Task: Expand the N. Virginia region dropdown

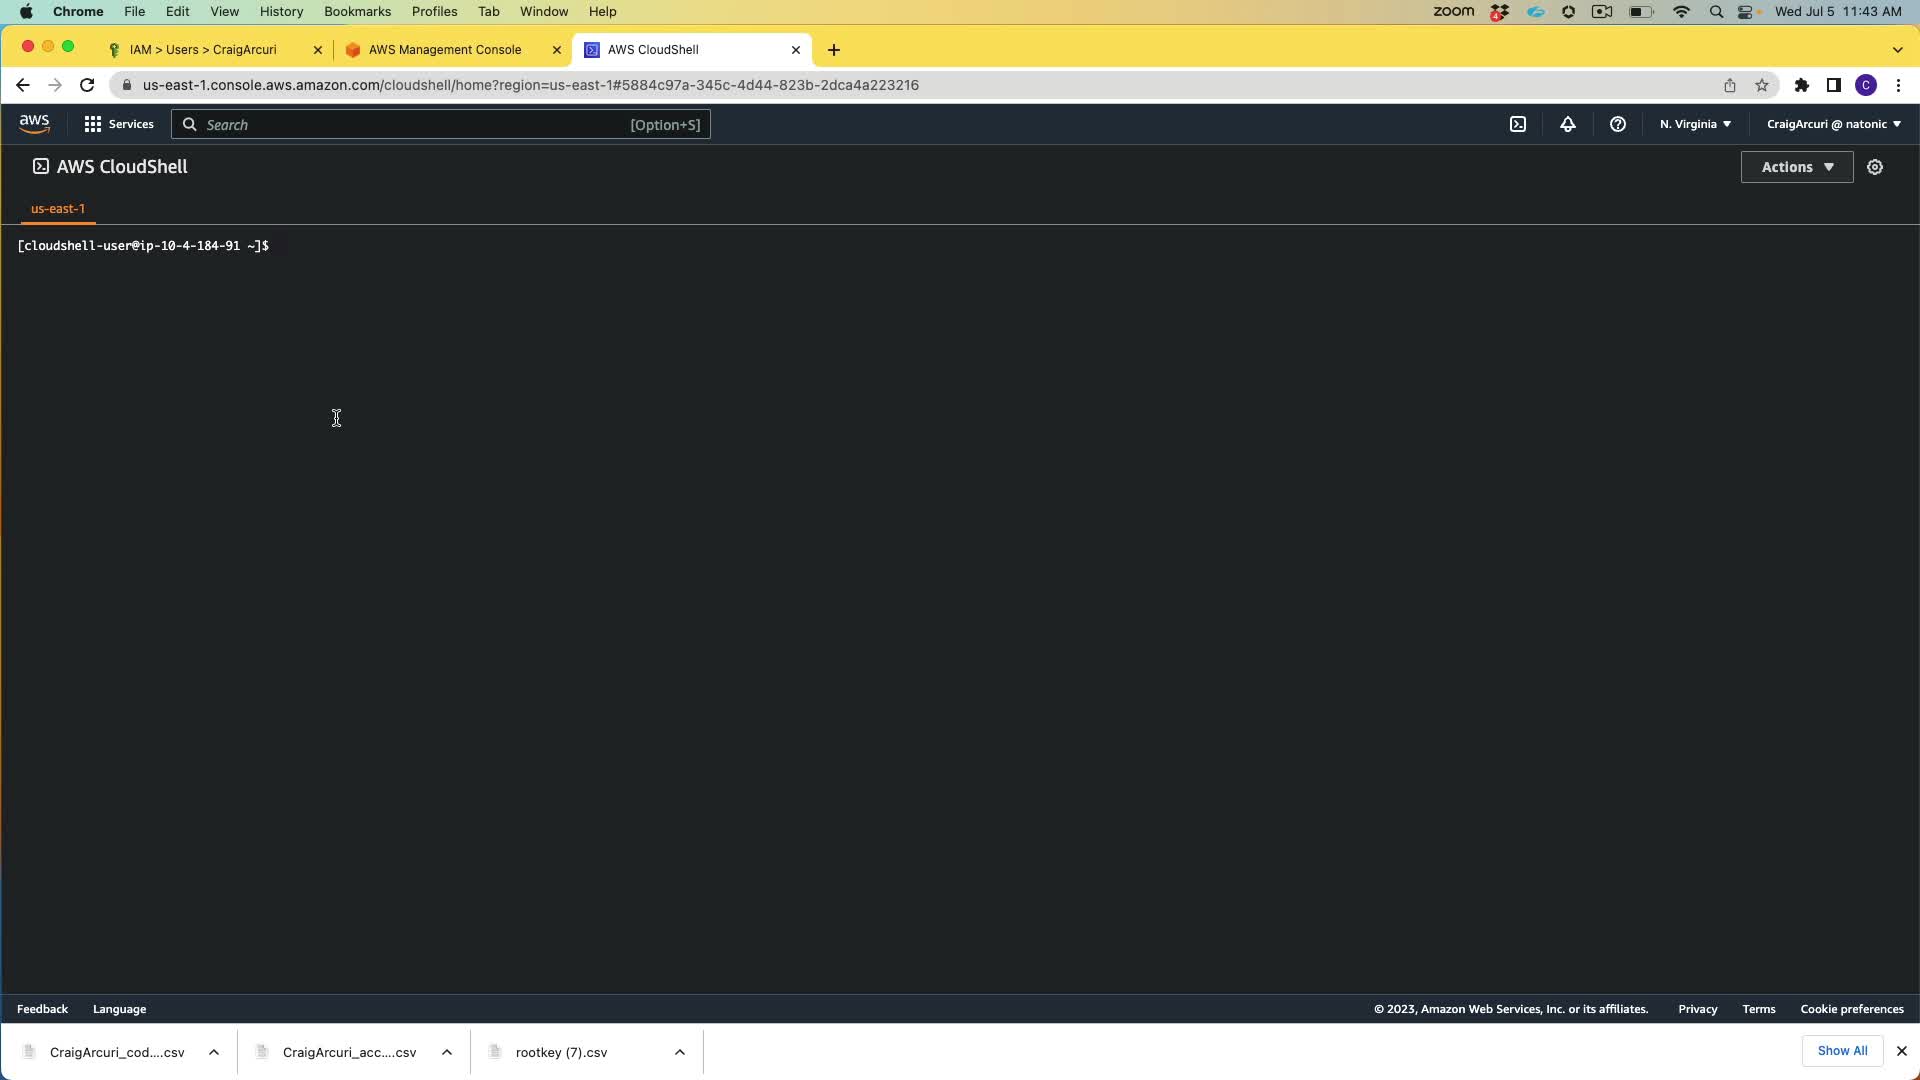Action: 1695,124
